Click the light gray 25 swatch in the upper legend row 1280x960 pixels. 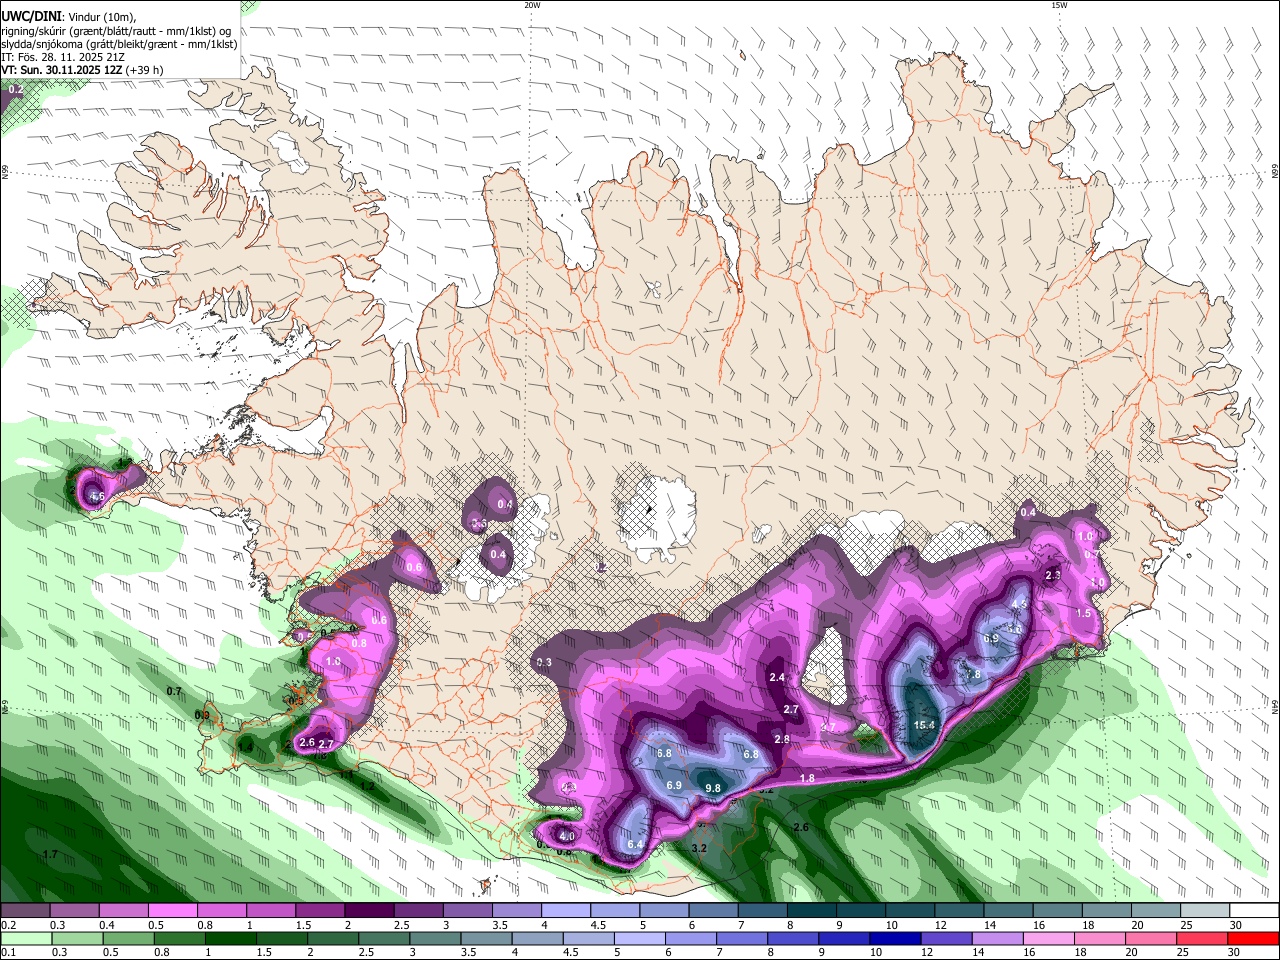point(1205,911)
